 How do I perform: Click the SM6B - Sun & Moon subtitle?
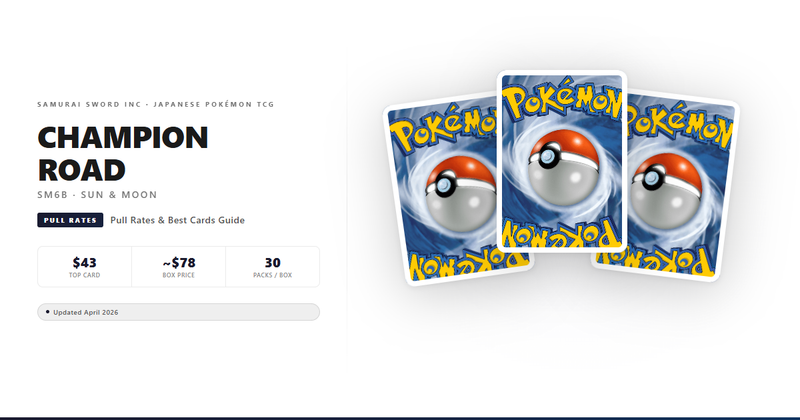[97, 194]
